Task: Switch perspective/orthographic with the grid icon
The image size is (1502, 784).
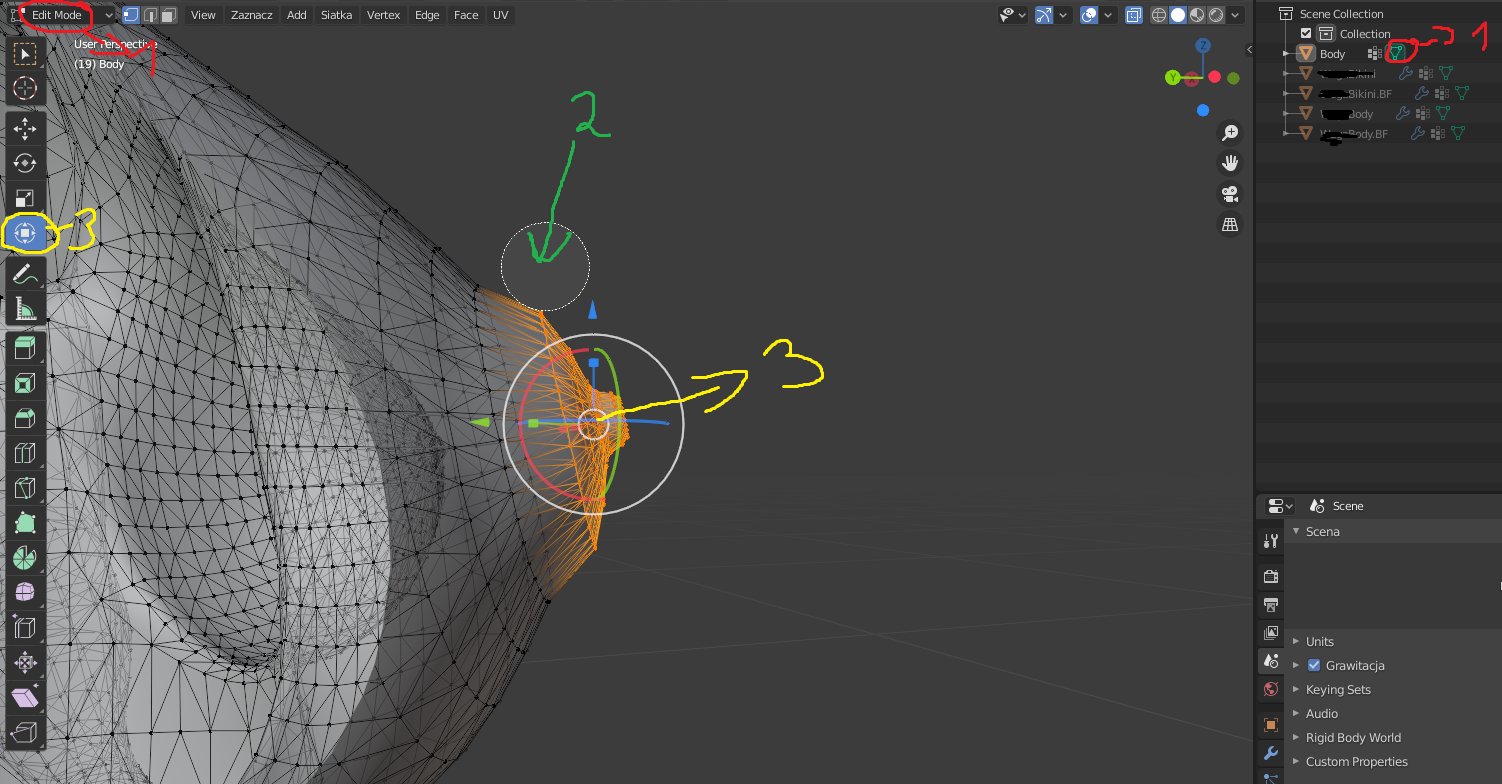Action: pos(1230,225)
